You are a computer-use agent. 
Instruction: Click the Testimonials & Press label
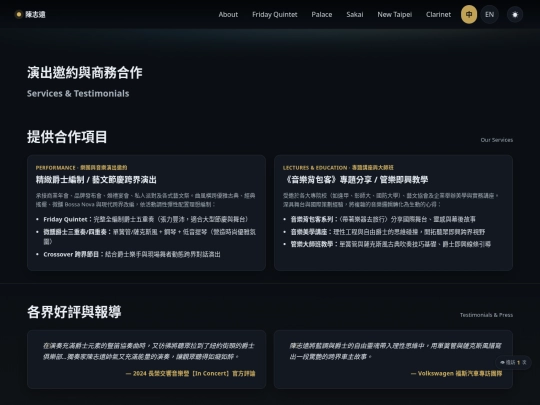(486, 315)
